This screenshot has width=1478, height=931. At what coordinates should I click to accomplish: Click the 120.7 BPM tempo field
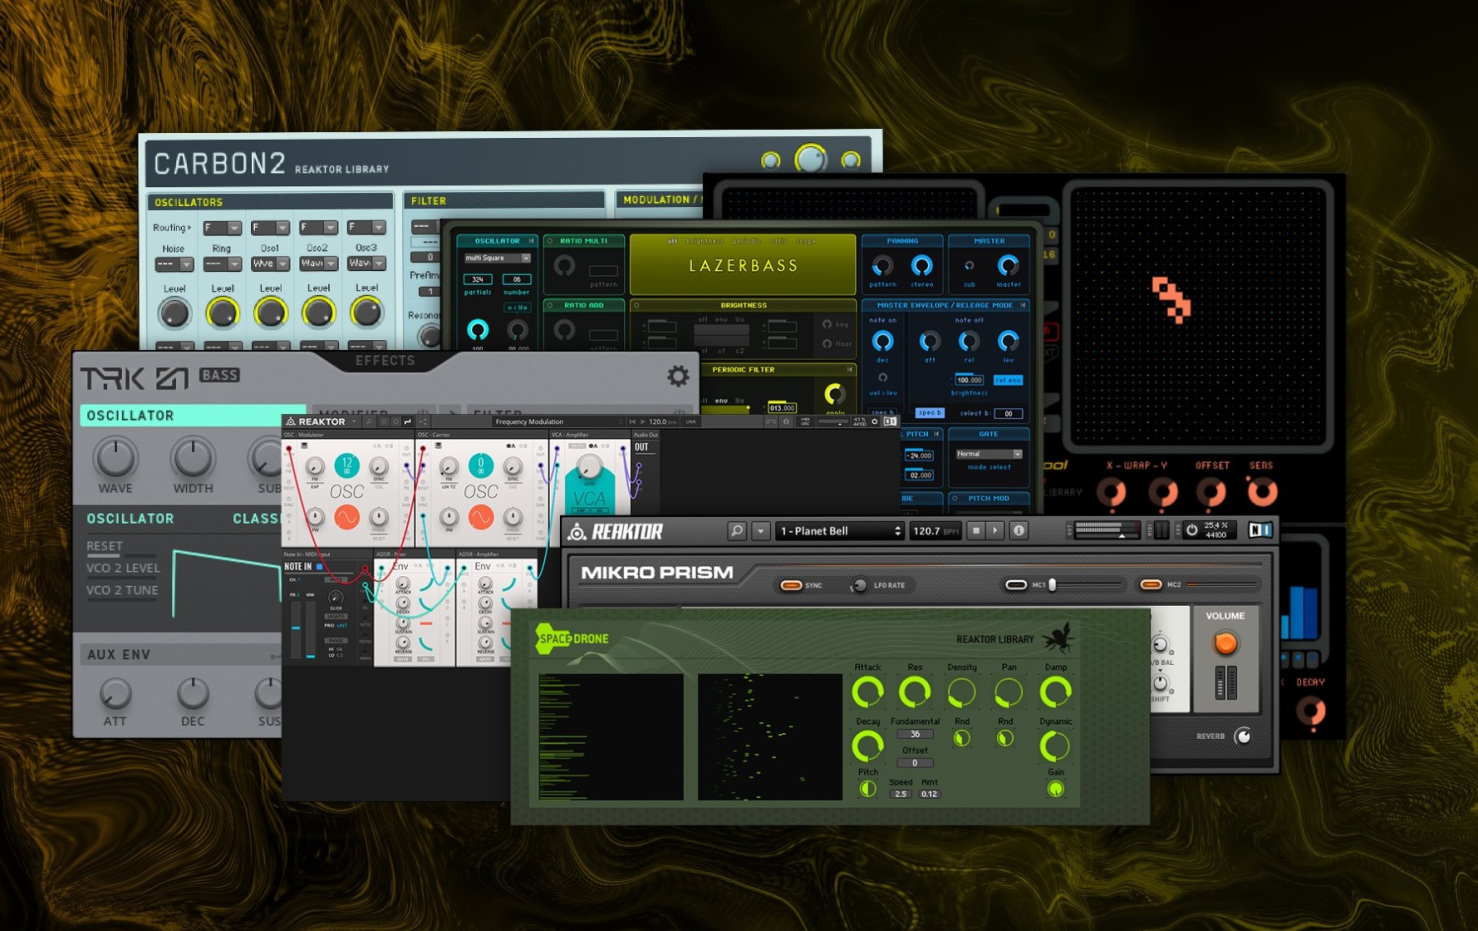click(935, 531)
